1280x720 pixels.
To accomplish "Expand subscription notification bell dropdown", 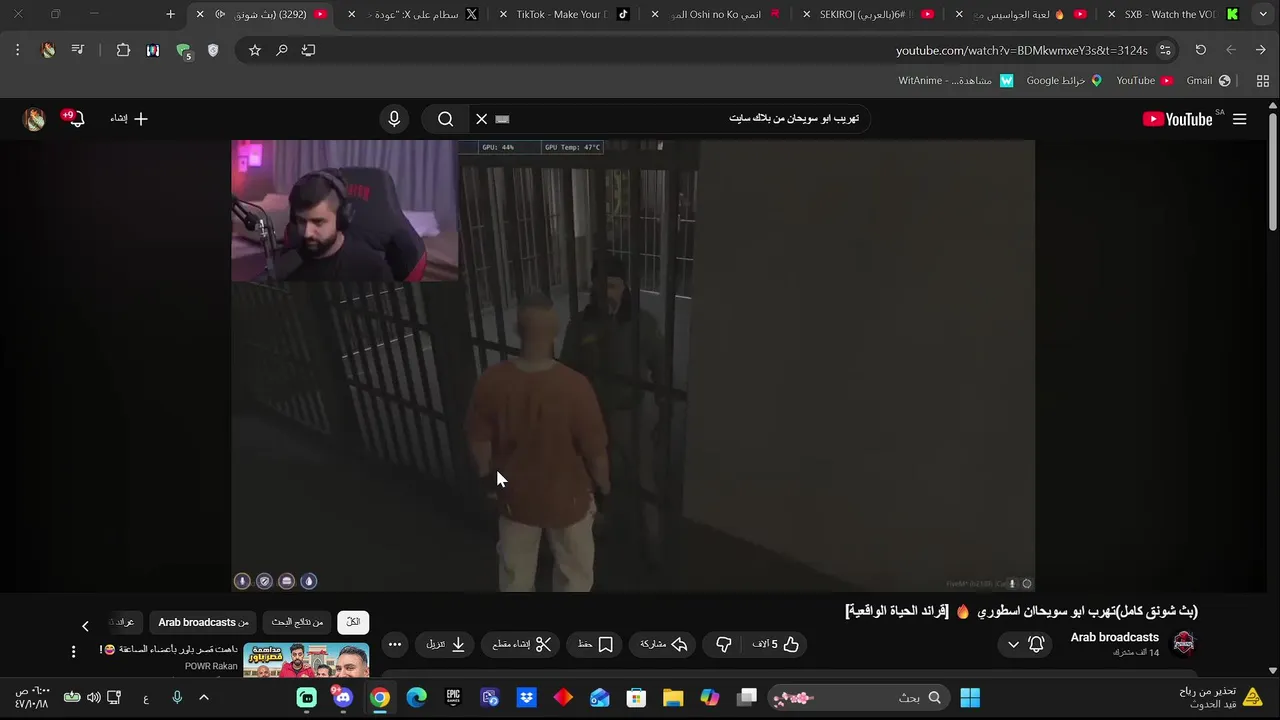I will point(1024,645).
